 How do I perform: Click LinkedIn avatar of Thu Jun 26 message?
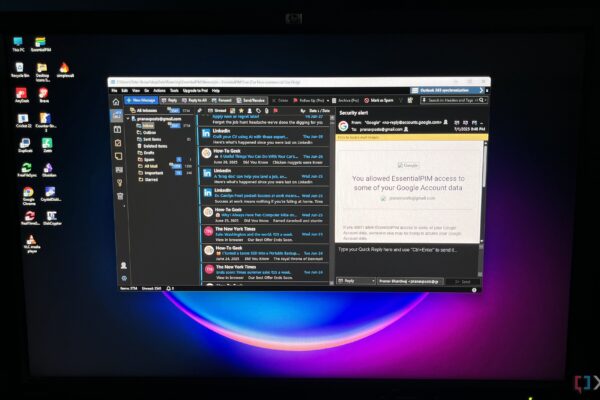(206, 133)
